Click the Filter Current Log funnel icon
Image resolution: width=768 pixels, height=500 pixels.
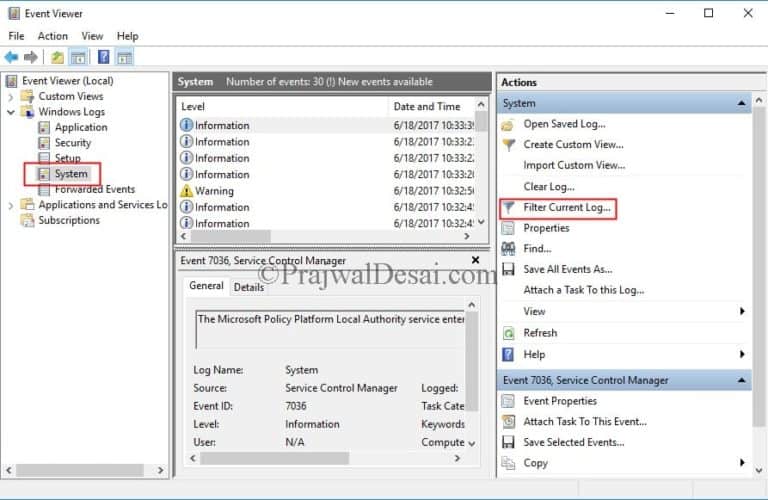pos(509,208)
